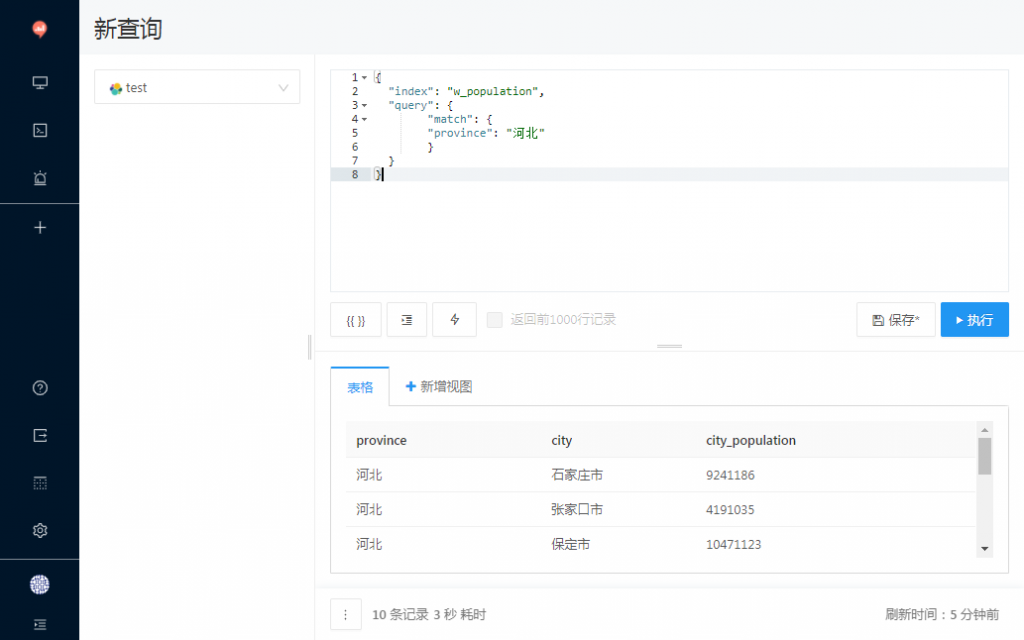Click the settings gear icon in sidebar

point(40,530)
